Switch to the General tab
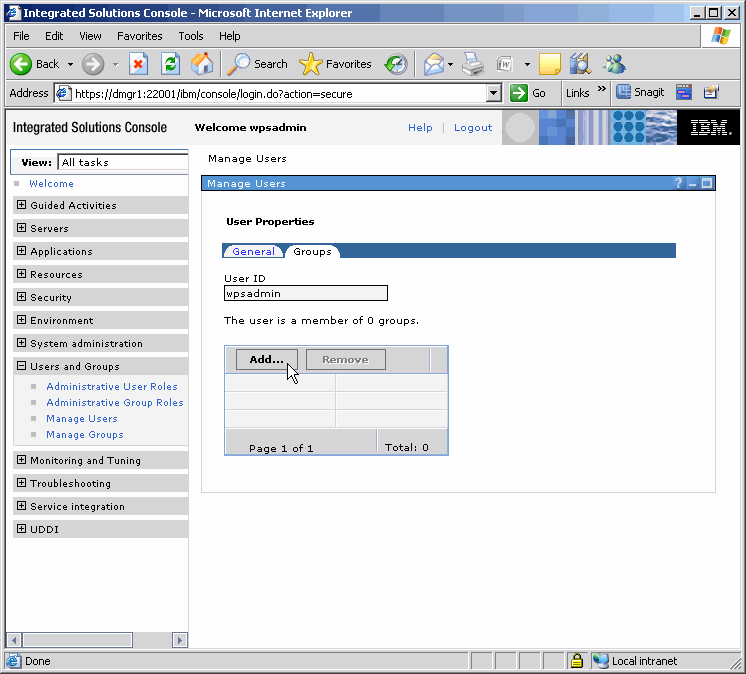 click(x=253, y=251)
